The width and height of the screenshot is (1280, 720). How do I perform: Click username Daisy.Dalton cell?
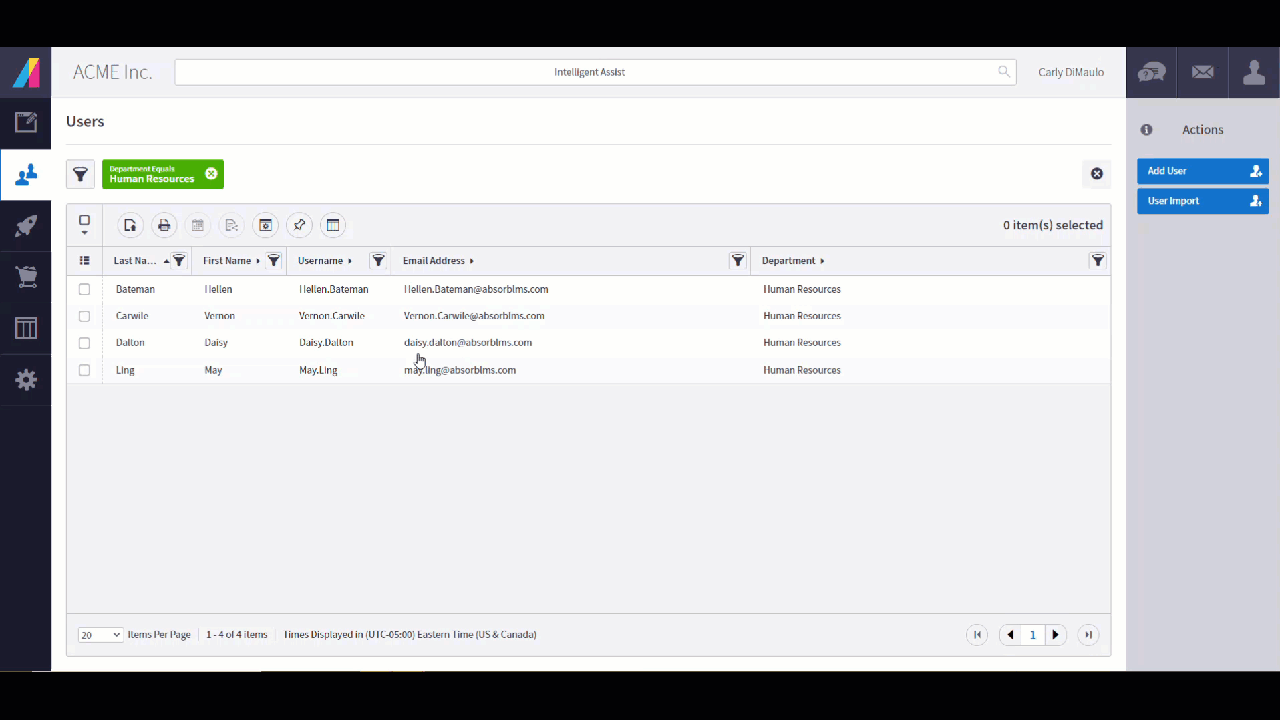click(326, 343)
